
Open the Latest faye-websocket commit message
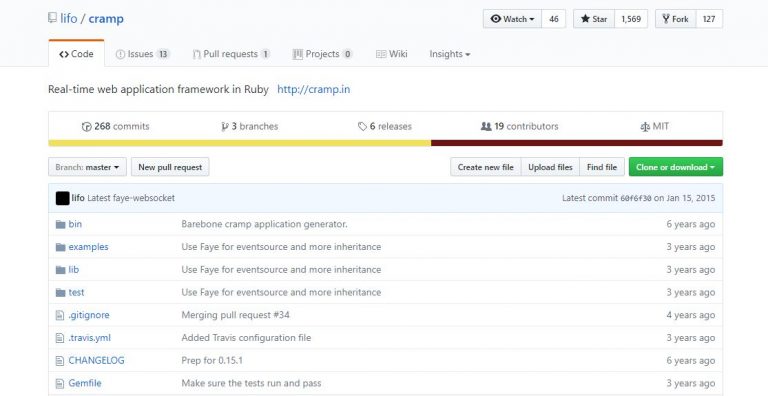(131, 198)
